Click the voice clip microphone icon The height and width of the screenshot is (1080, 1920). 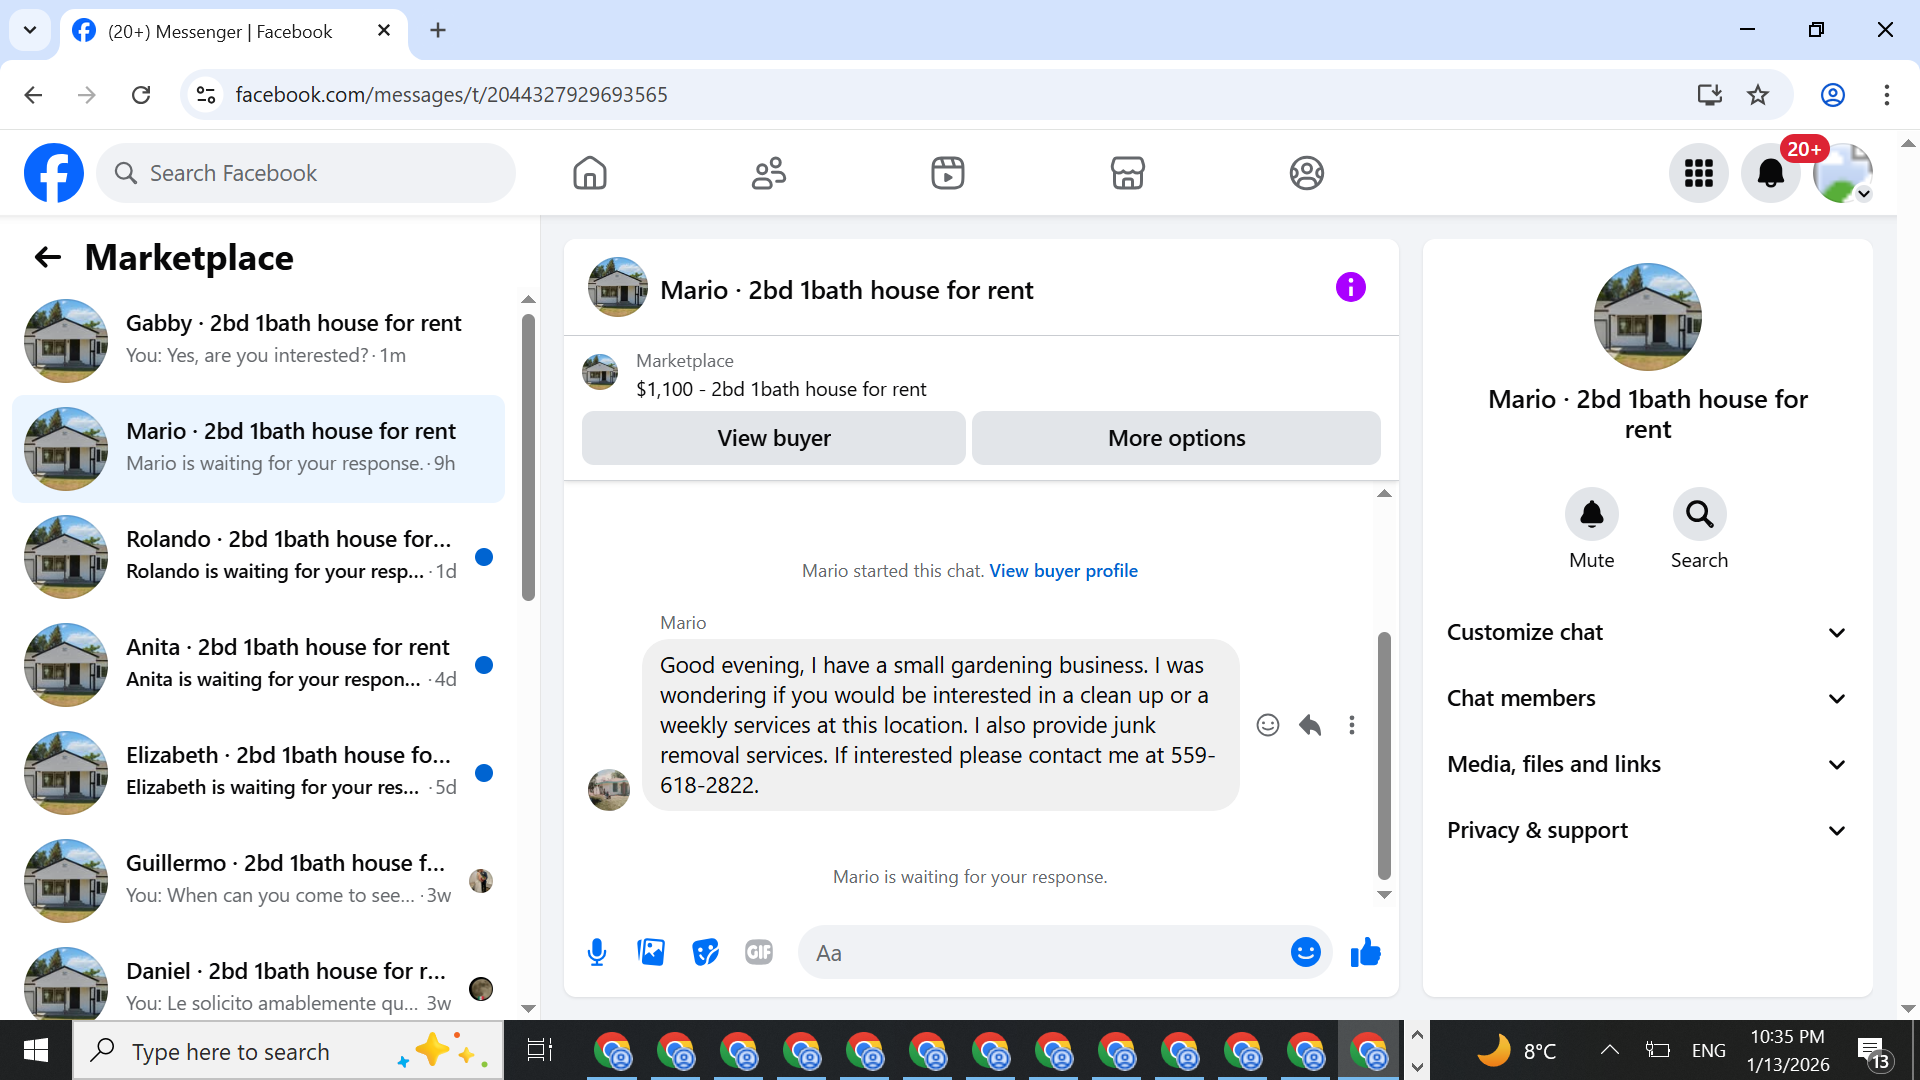tap(597, 952)
